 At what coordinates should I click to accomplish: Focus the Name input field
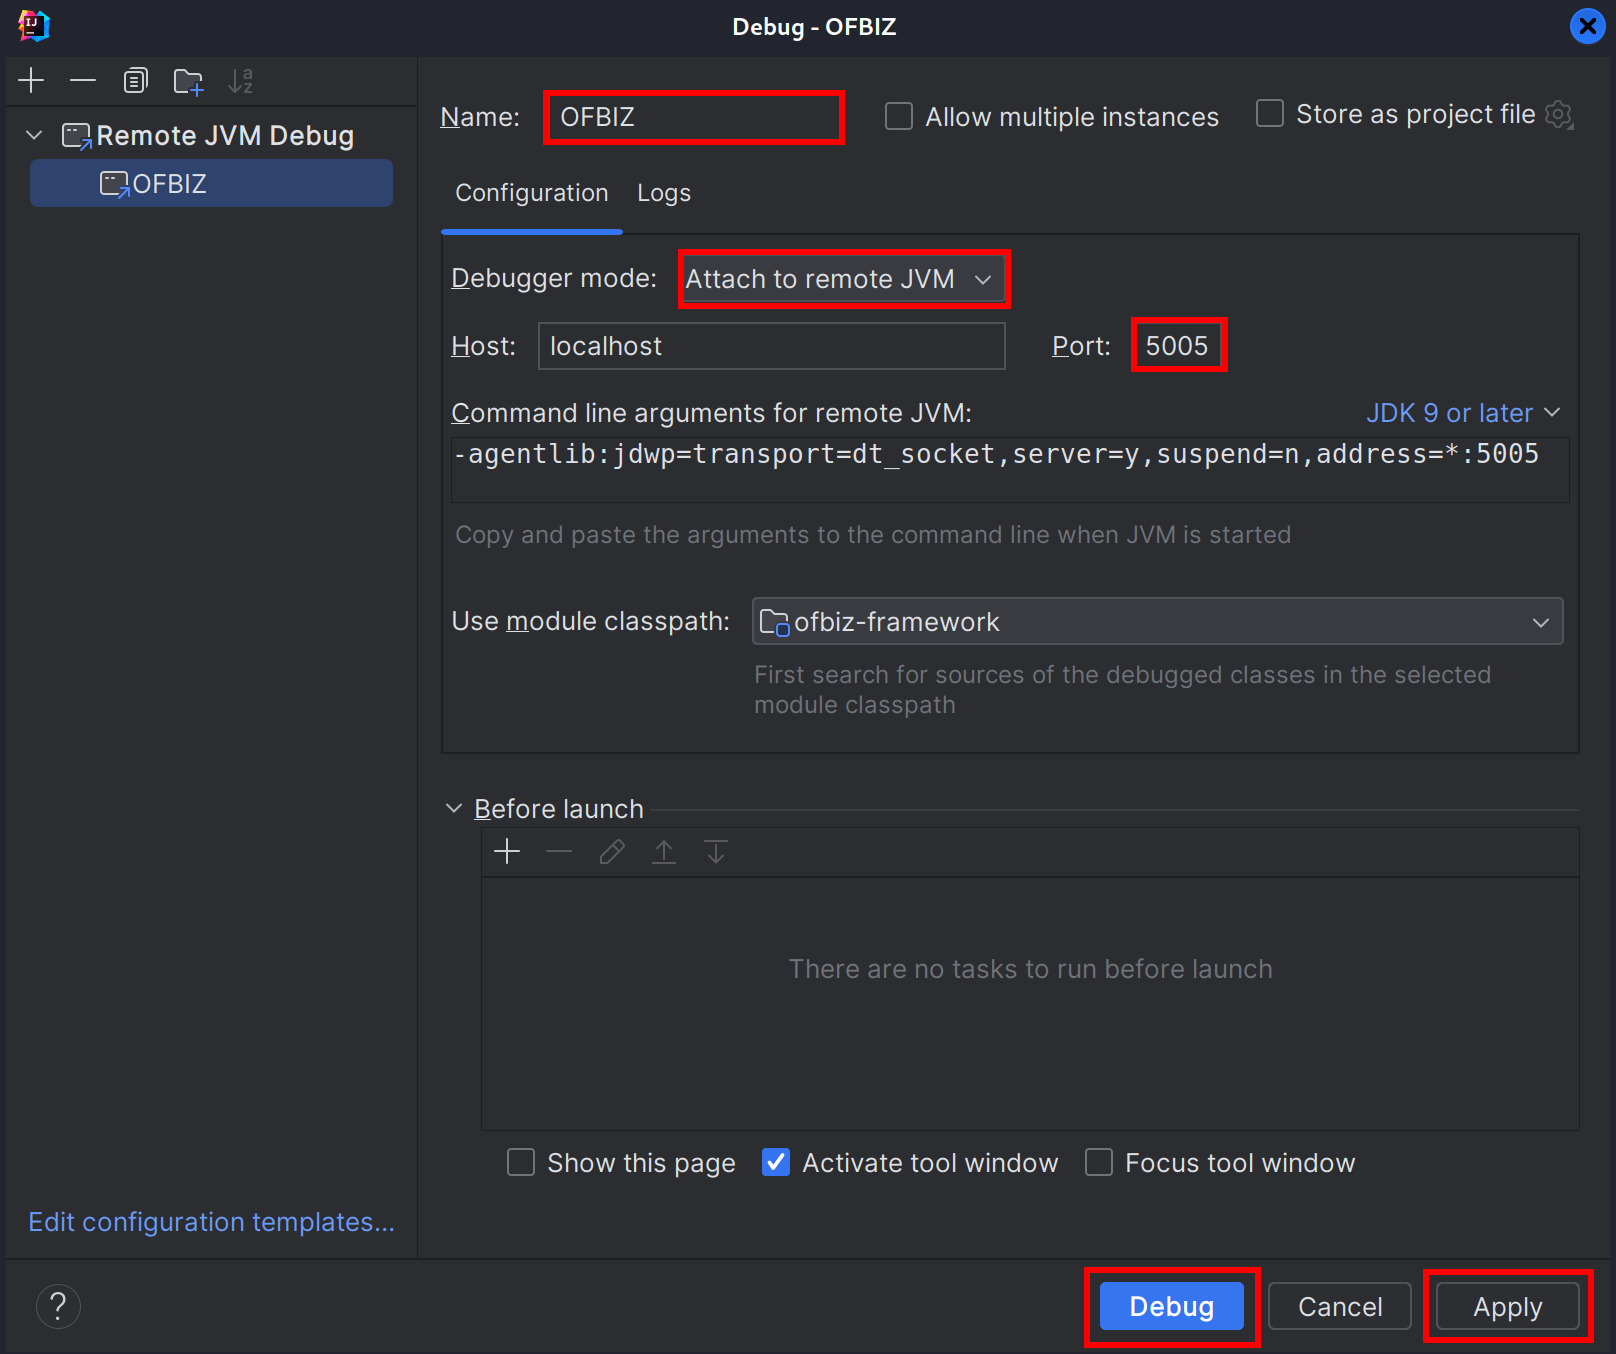point(694,117)
